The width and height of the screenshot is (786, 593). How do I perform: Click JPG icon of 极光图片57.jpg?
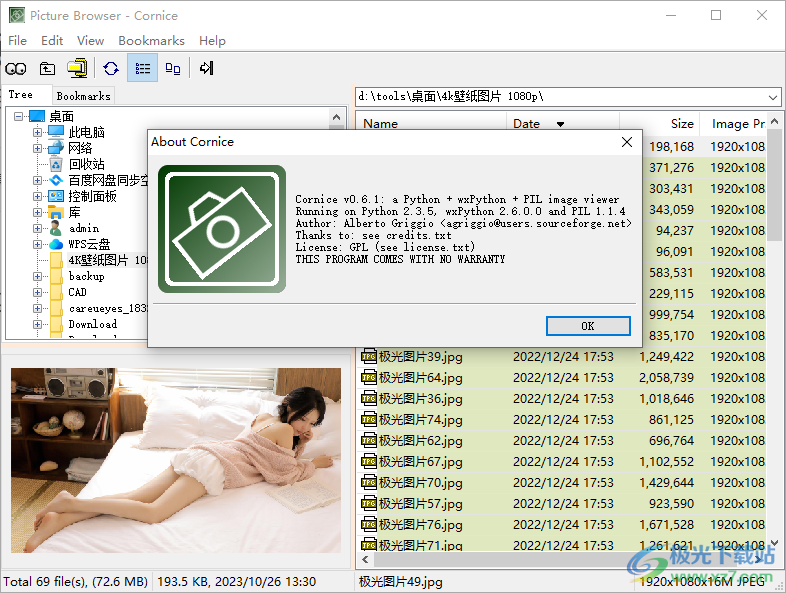[369, 504]
